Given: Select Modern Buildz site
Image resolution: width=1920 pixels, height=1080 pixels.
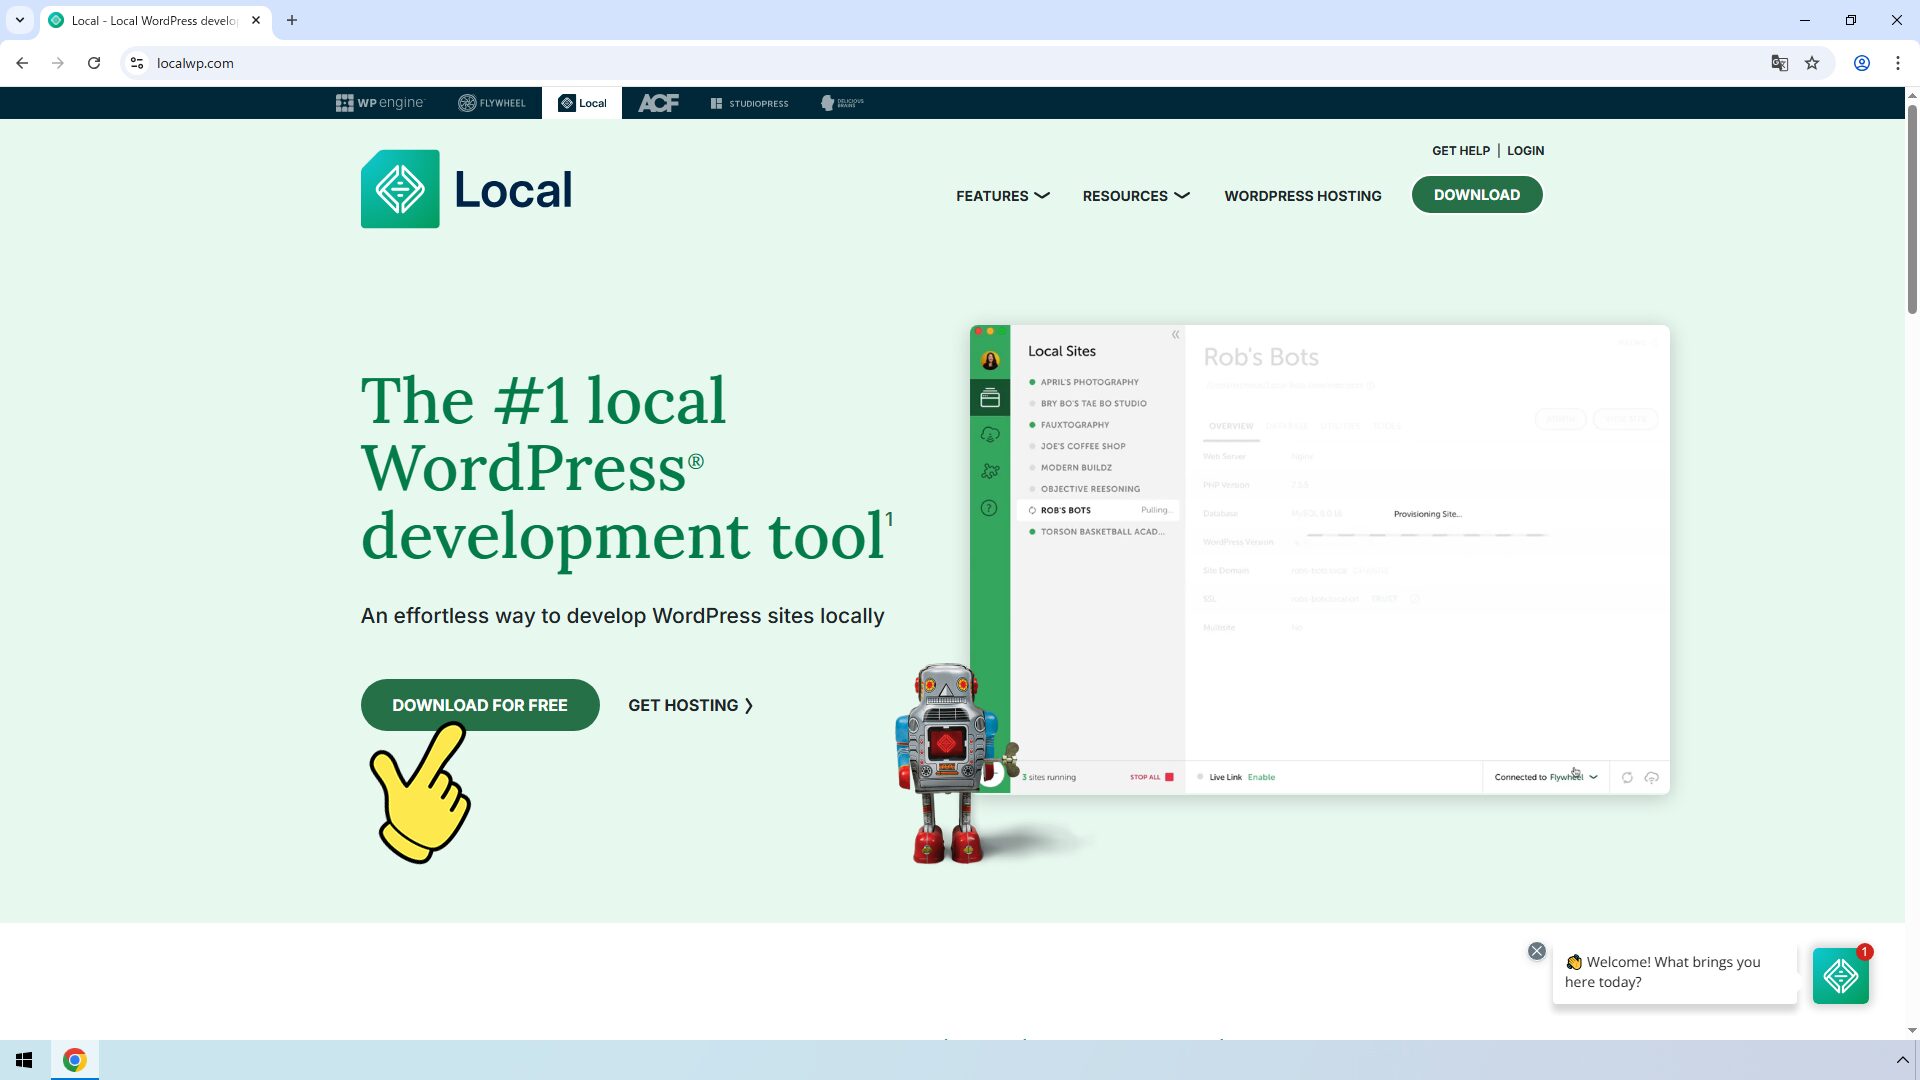Looking at the screenshot, I should coord(1076,468).
